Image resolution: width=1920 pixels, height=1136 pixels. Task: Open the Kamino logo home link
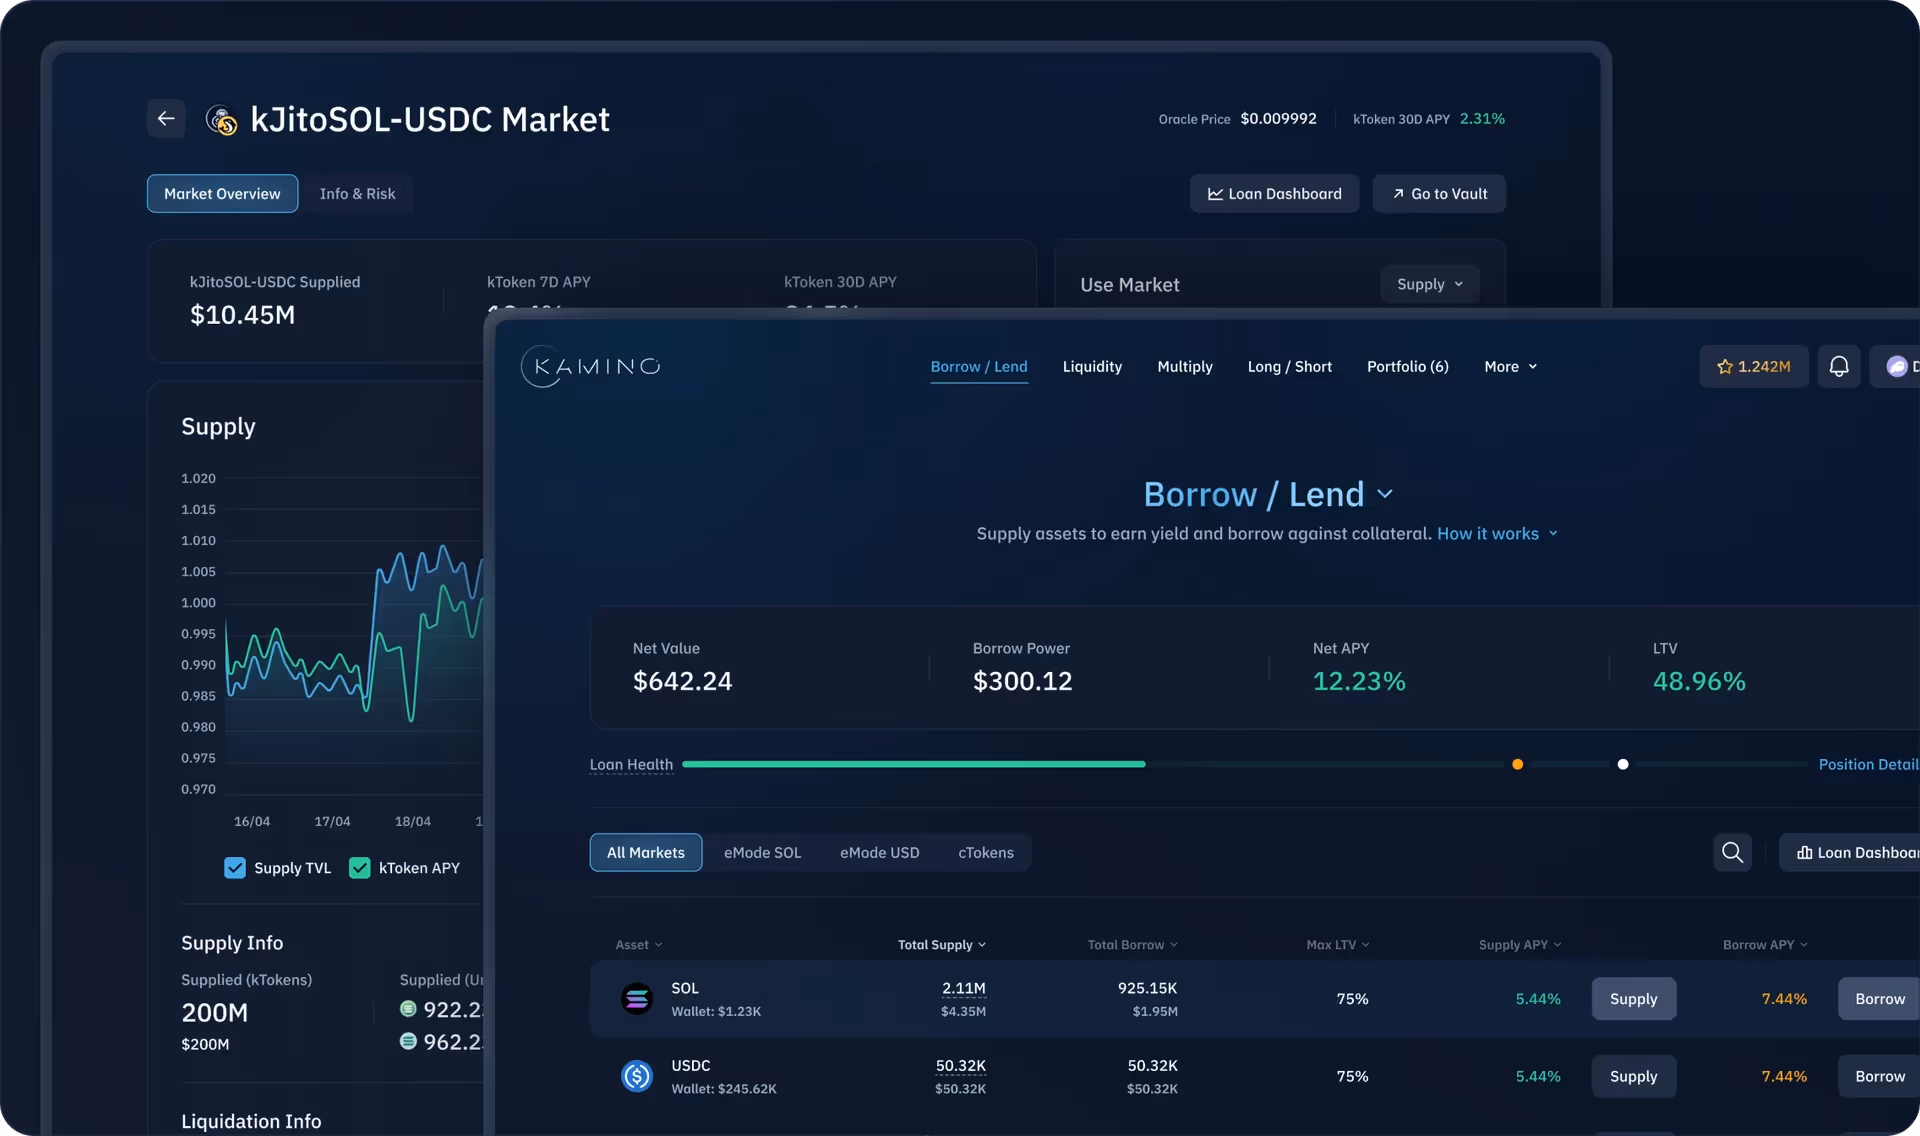tap(591, 366)
